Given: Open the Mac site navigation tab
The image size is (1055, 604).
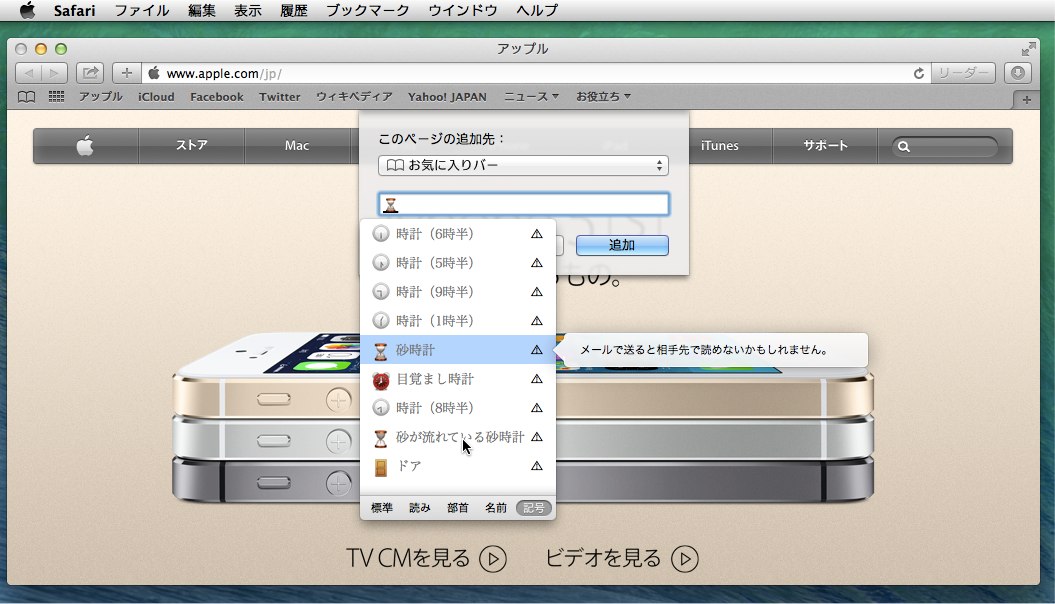Looking at the screenshot, I should point(297,145).
